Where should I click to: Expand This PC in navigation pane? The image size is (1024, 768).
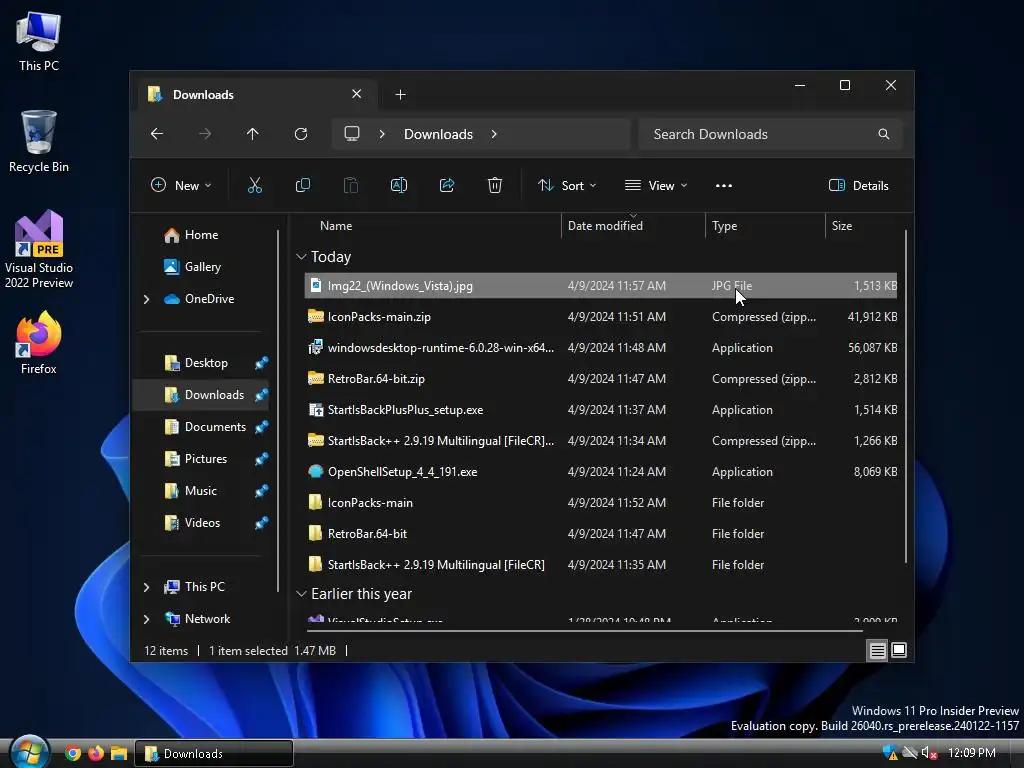[x=146, y=587]
